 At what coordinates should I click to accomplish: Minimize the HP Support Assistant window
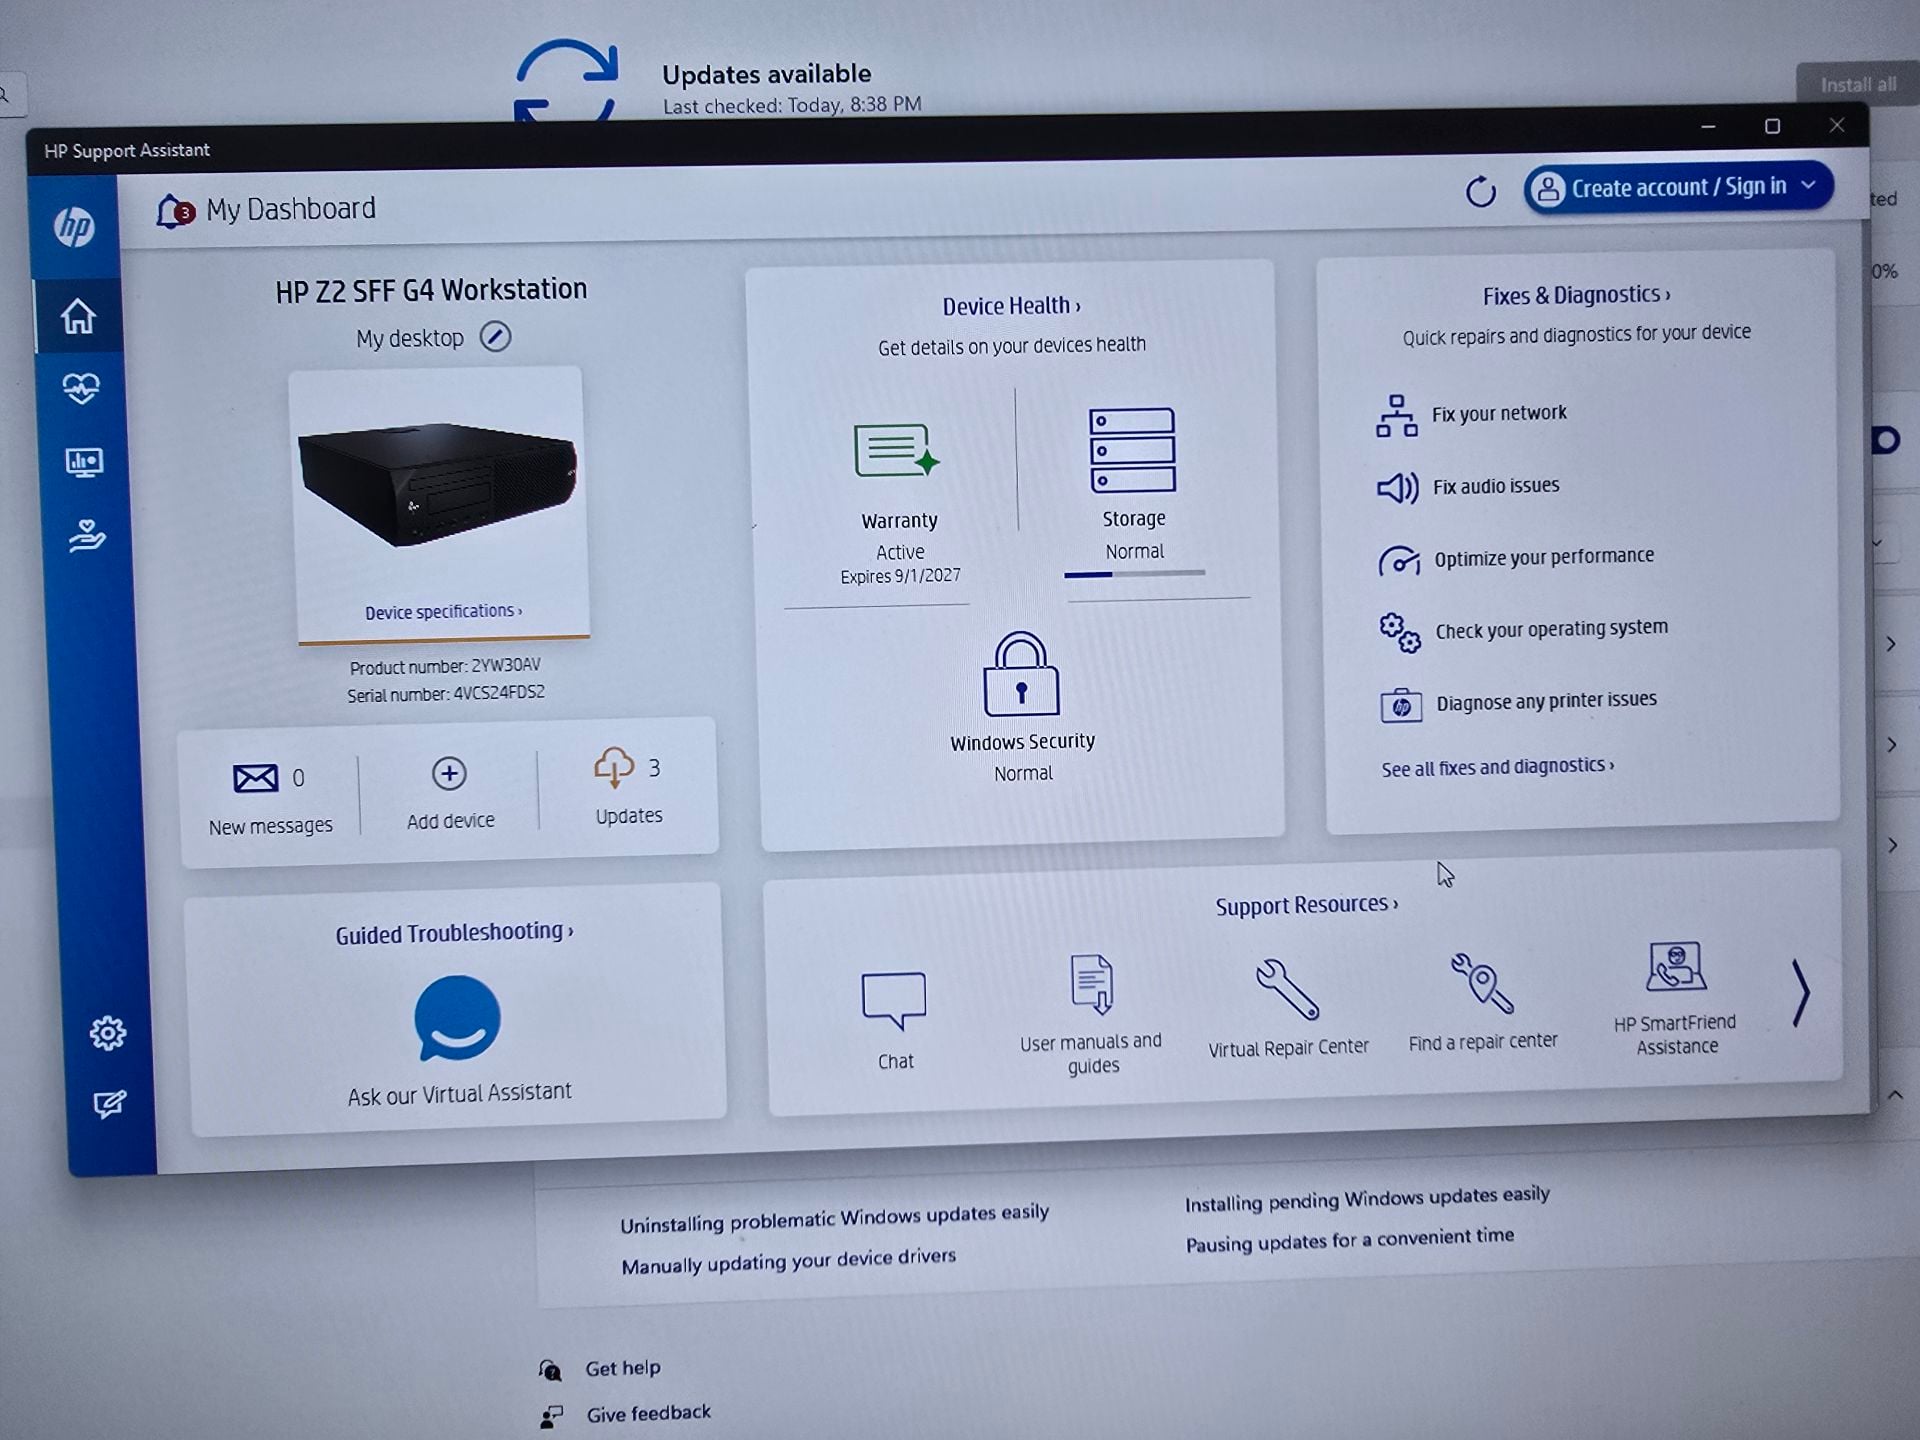pos(1708,127)
